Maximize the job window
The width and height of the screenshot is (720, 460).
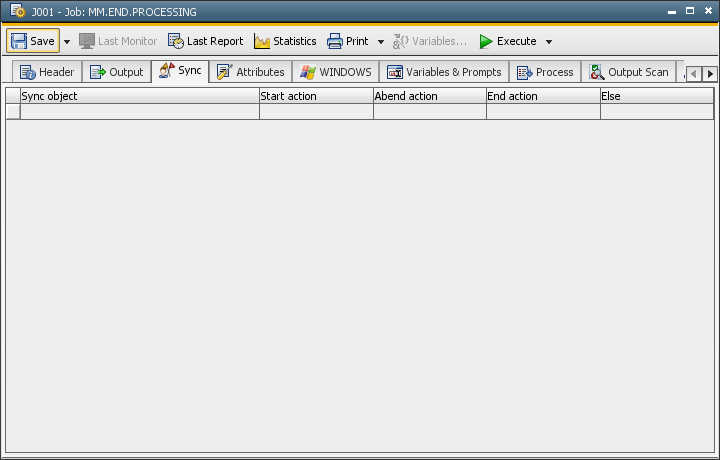[690, 11]
